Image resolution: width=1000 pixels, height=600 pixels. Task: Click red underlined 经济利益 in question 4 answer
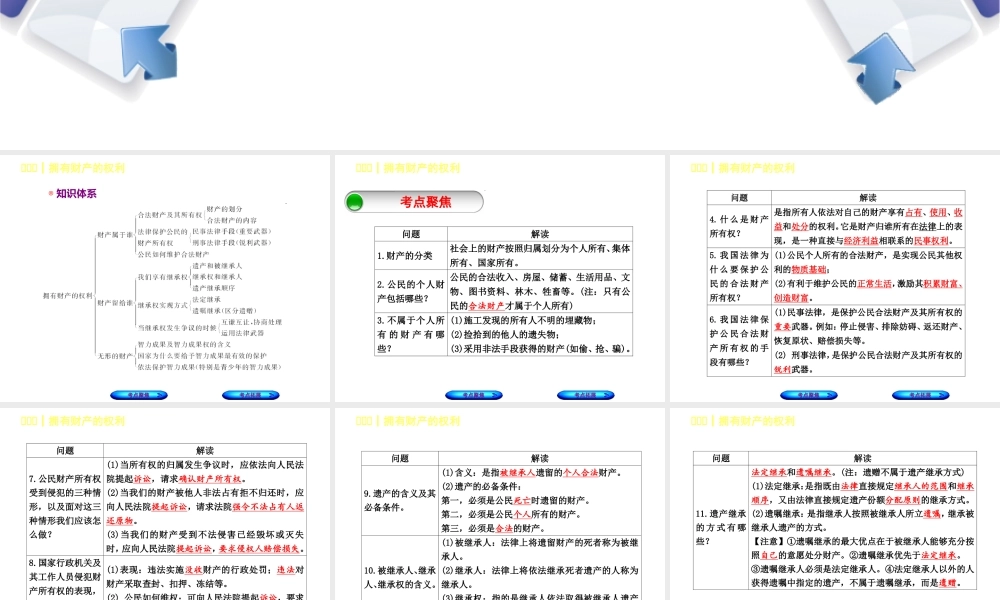tap(861, 241)
